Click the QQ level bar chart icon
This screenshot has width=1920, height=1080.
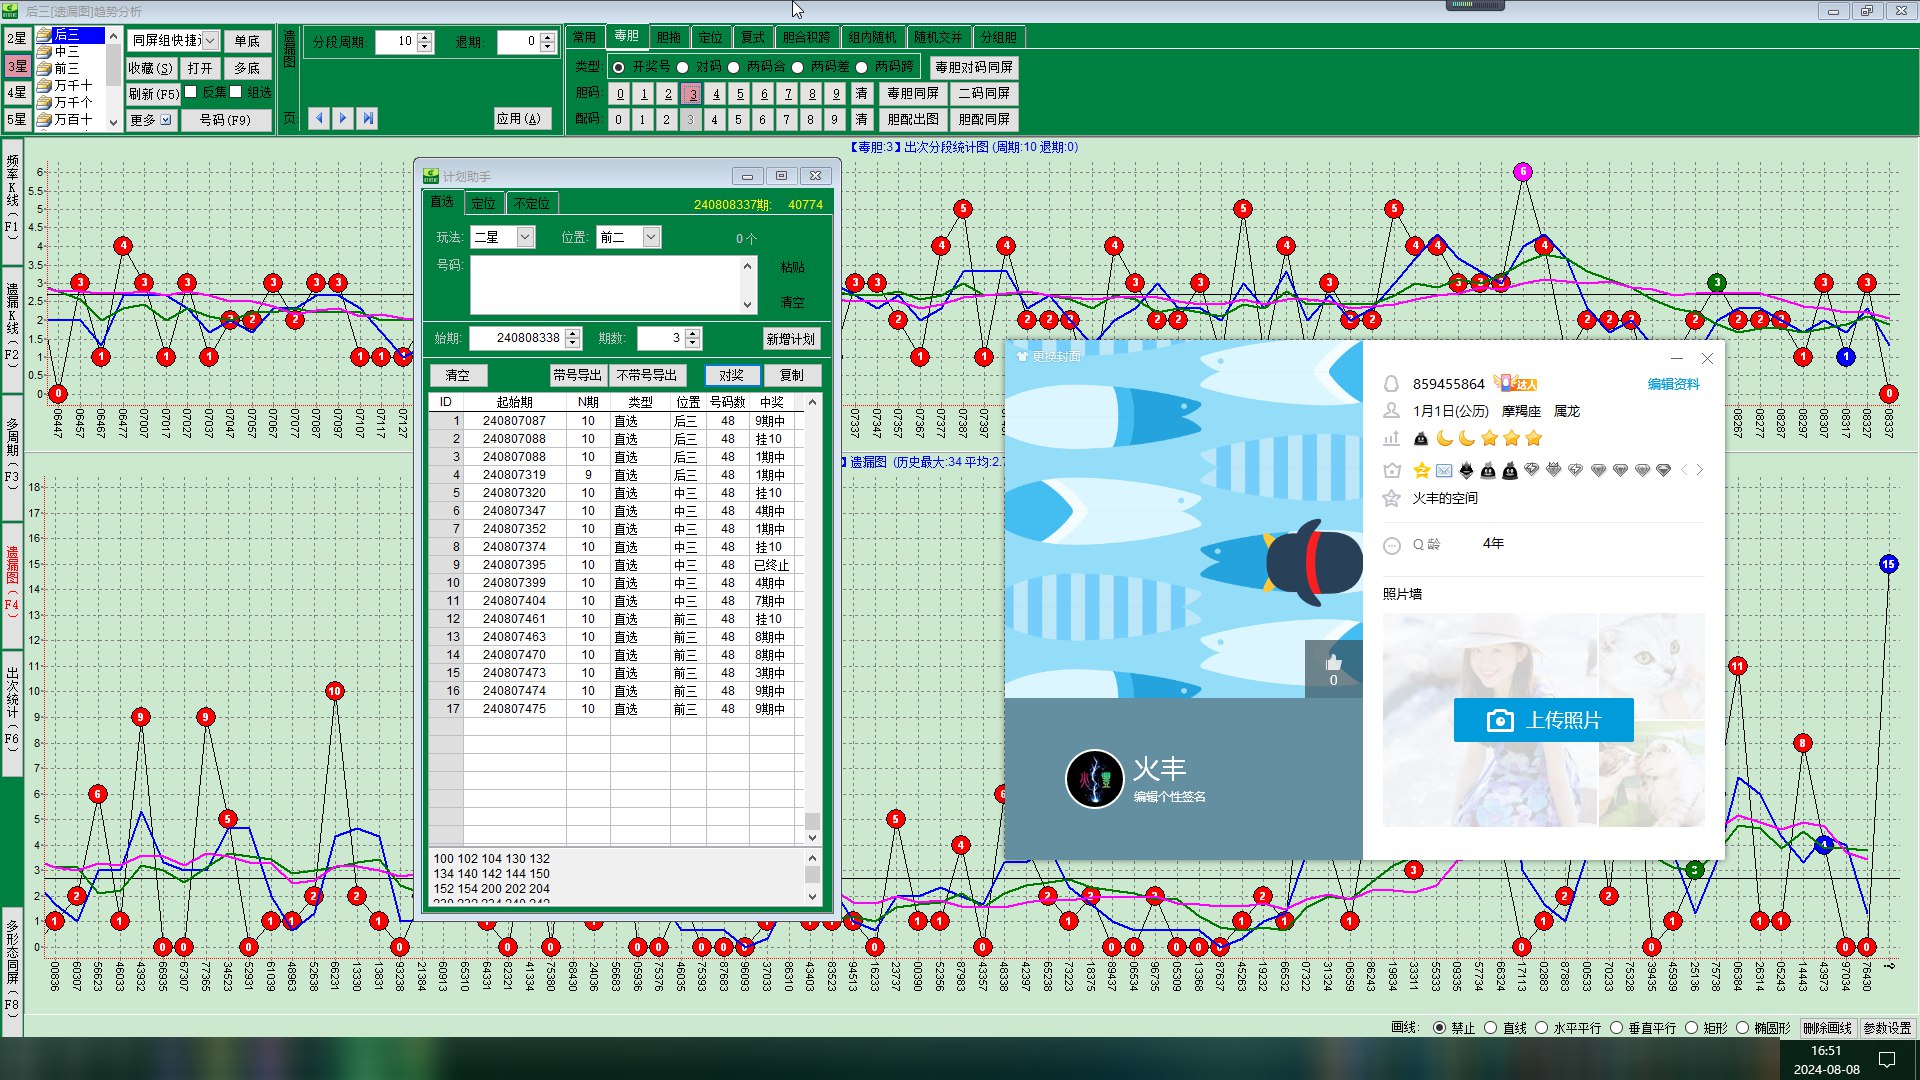1391,438
